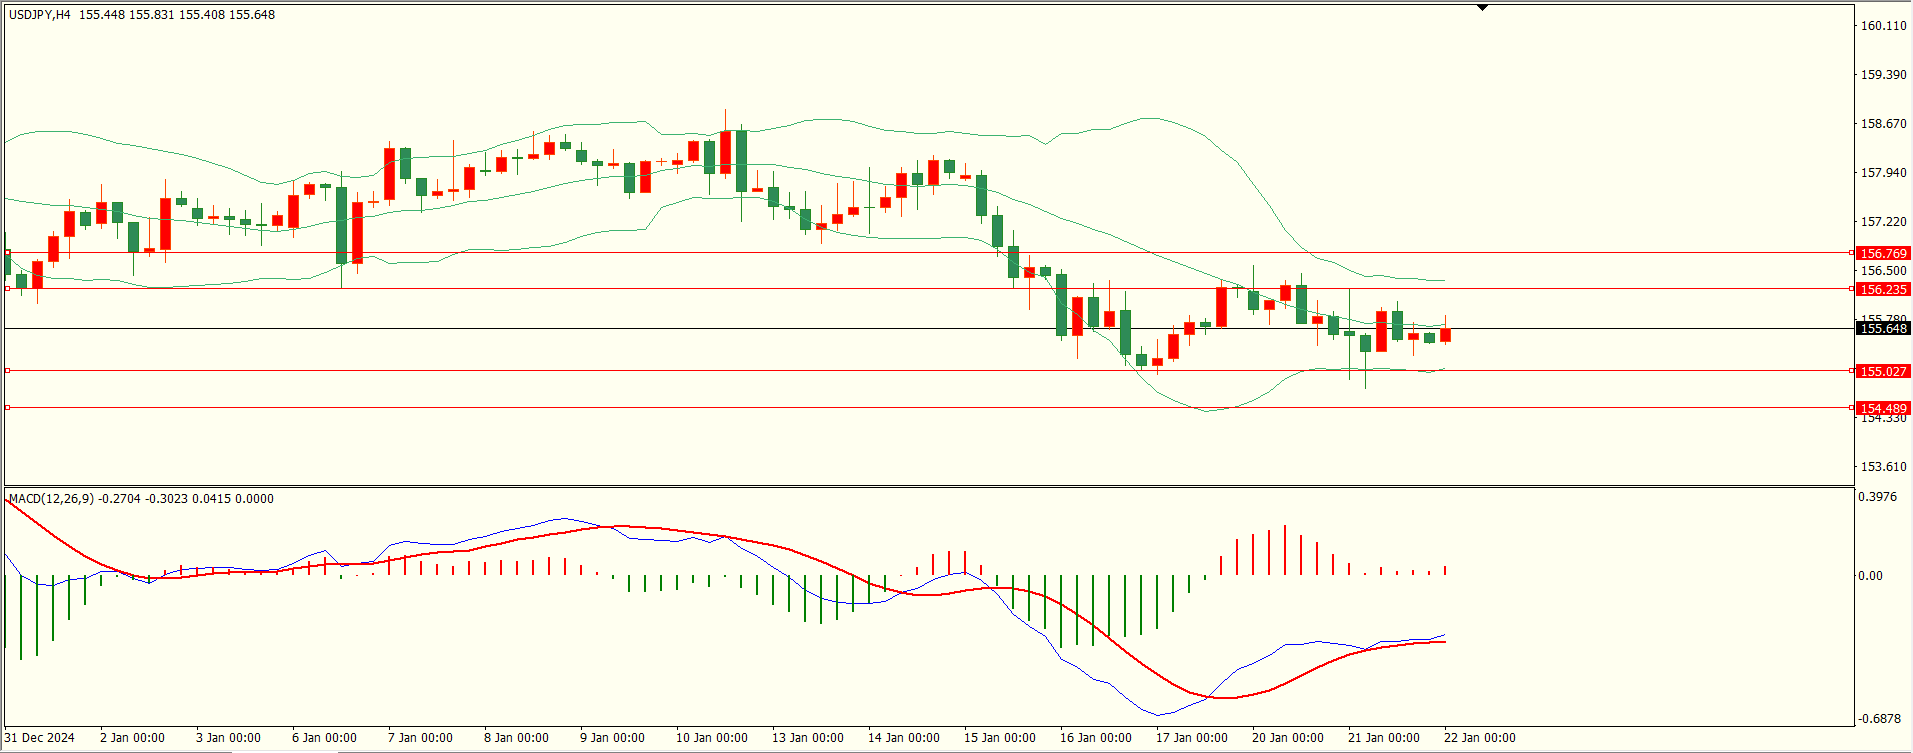Select the 155.648 current price label
Image resolution: width=1913 pixels, height=753 pixels.
(x=1883, y=328)
